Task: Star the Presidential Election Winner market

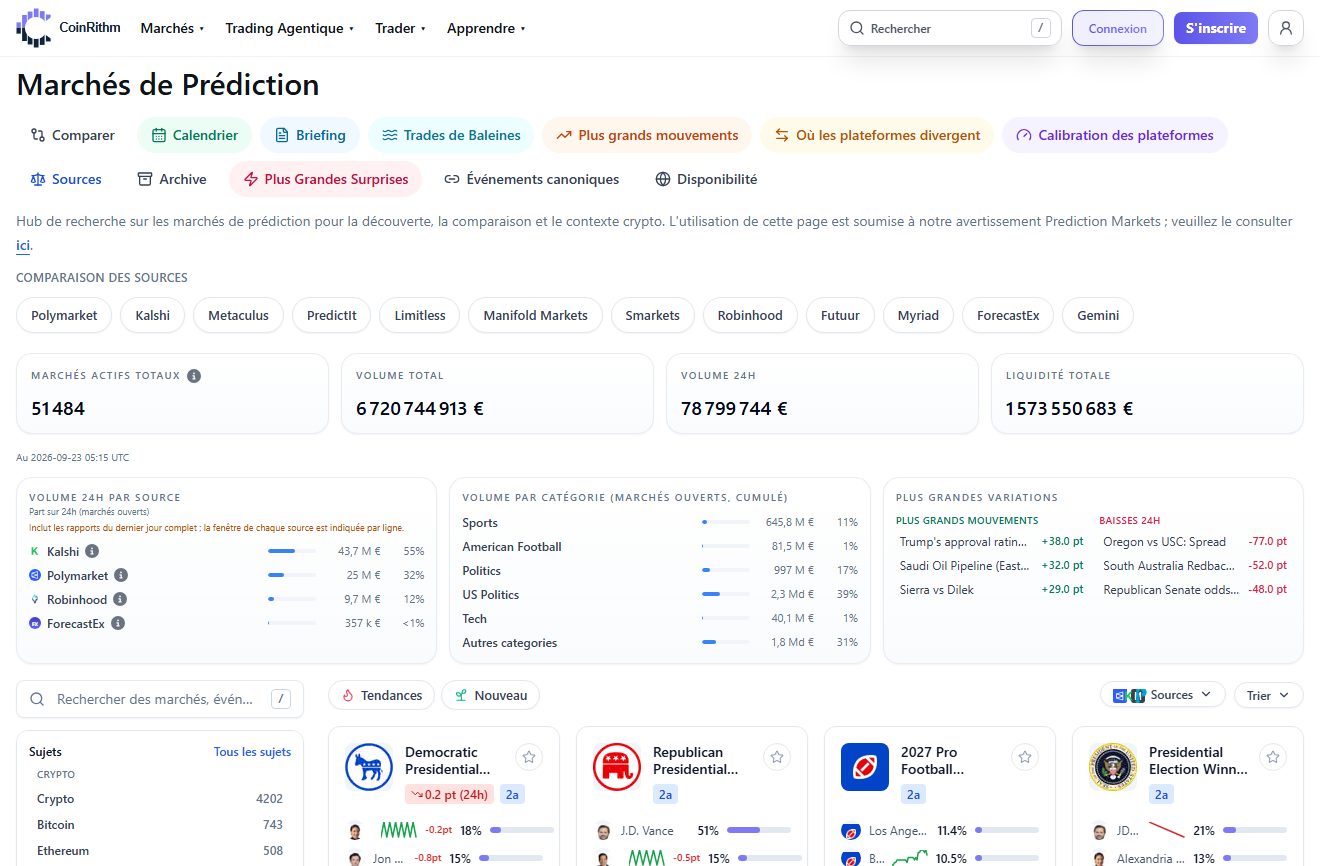Action: [x=1273, y=757]
